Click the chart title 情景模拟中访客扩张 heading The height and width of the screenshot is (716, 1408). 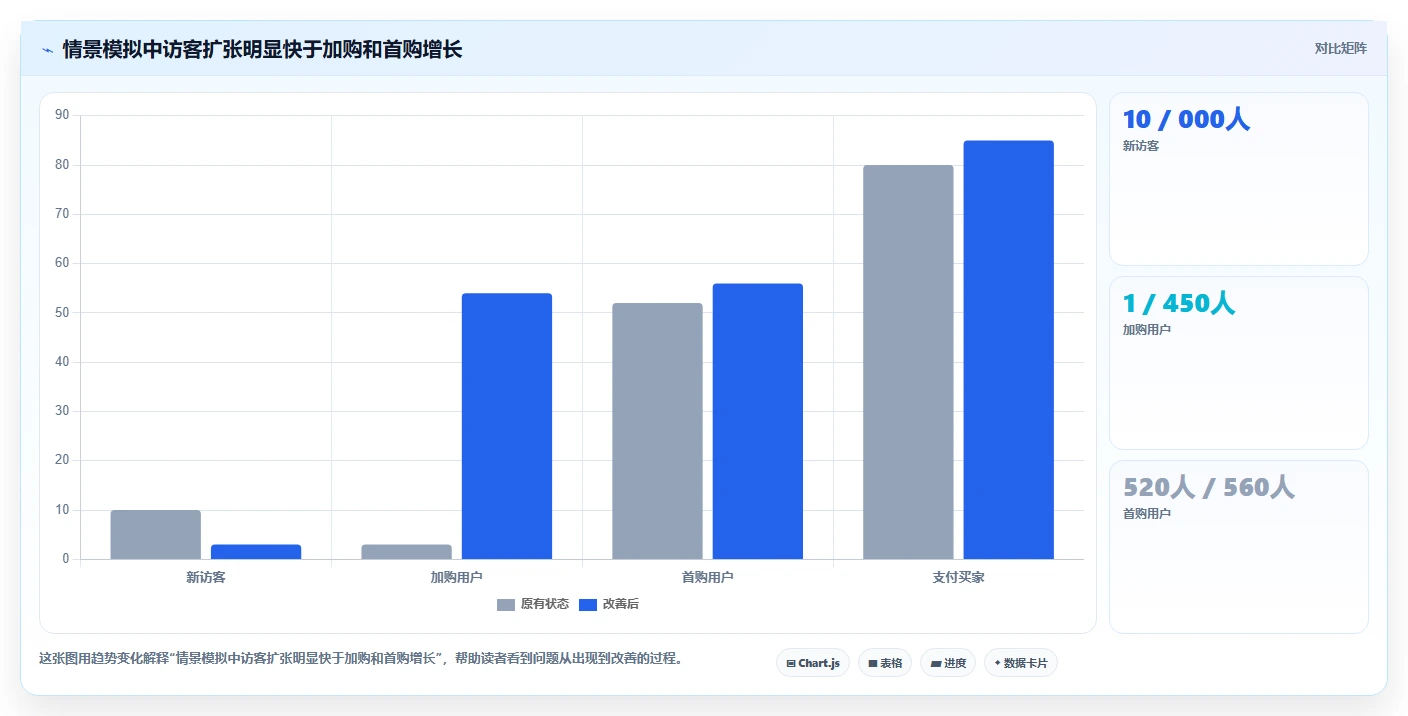pyautogui.click(x=262, y=49)
